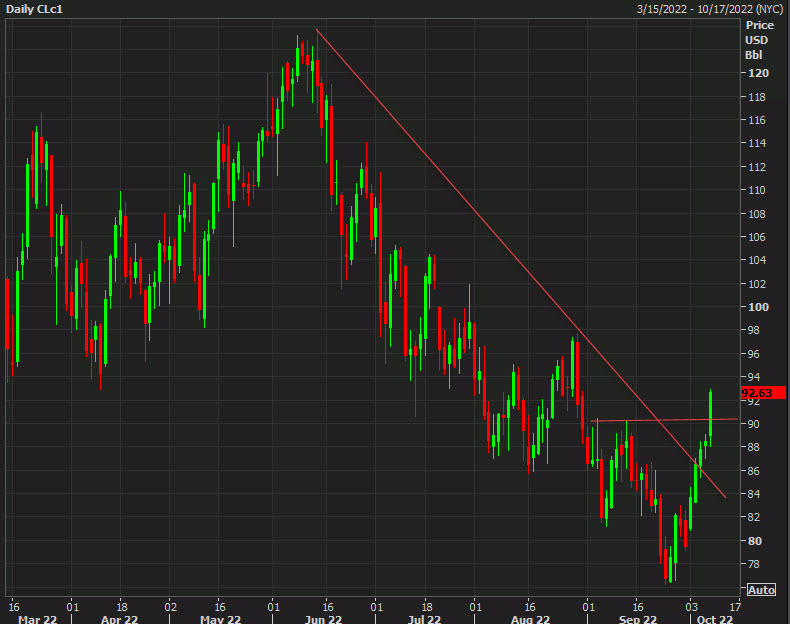
Task: Click the Mar 22 month label
Action: pos(38,619)
